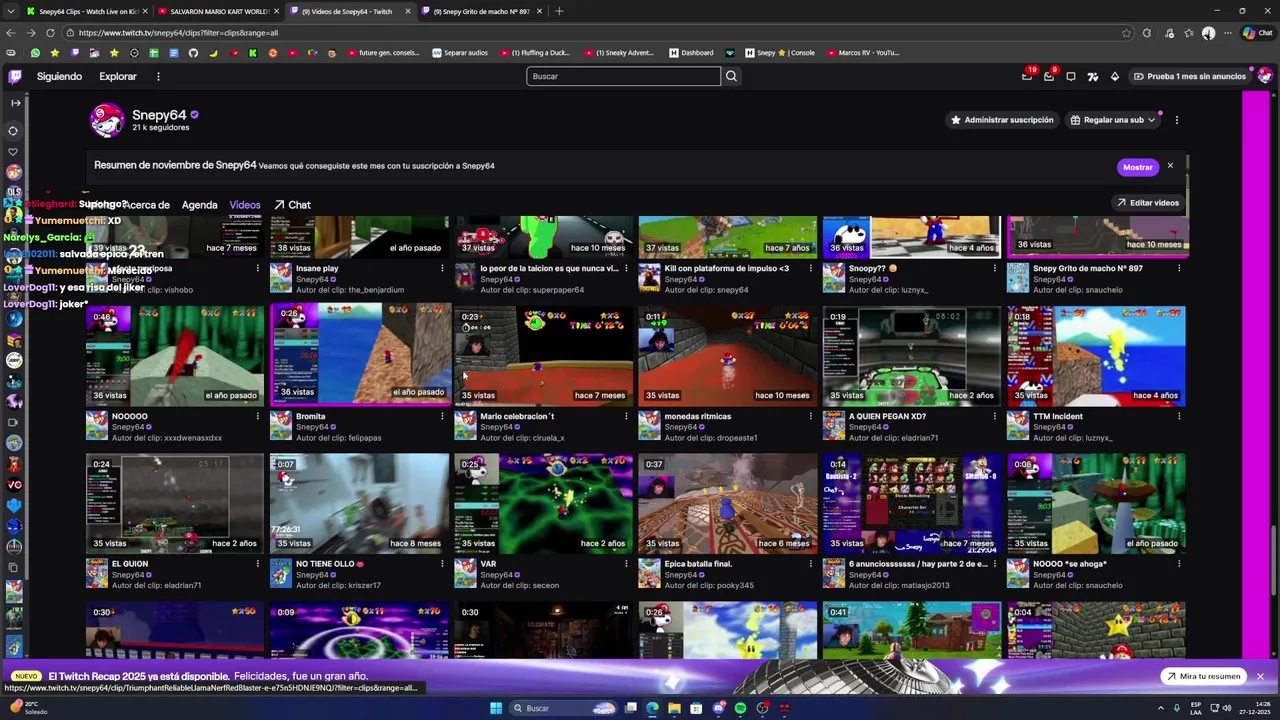
Task: Open the 'Chat' tab link
Action: click(x=292, y=205)
